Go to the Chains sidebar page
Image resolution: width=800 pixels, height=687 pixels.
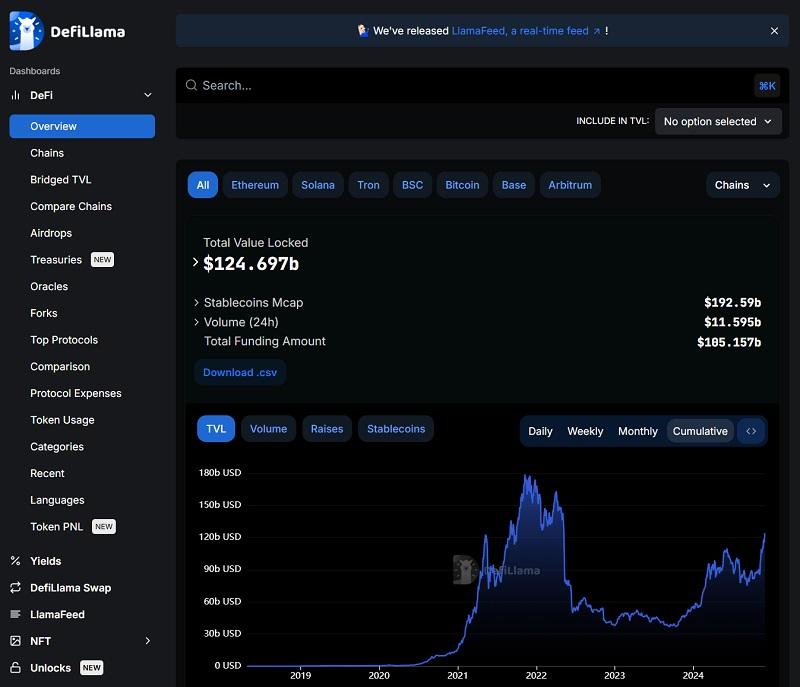[x=47, y=153]
